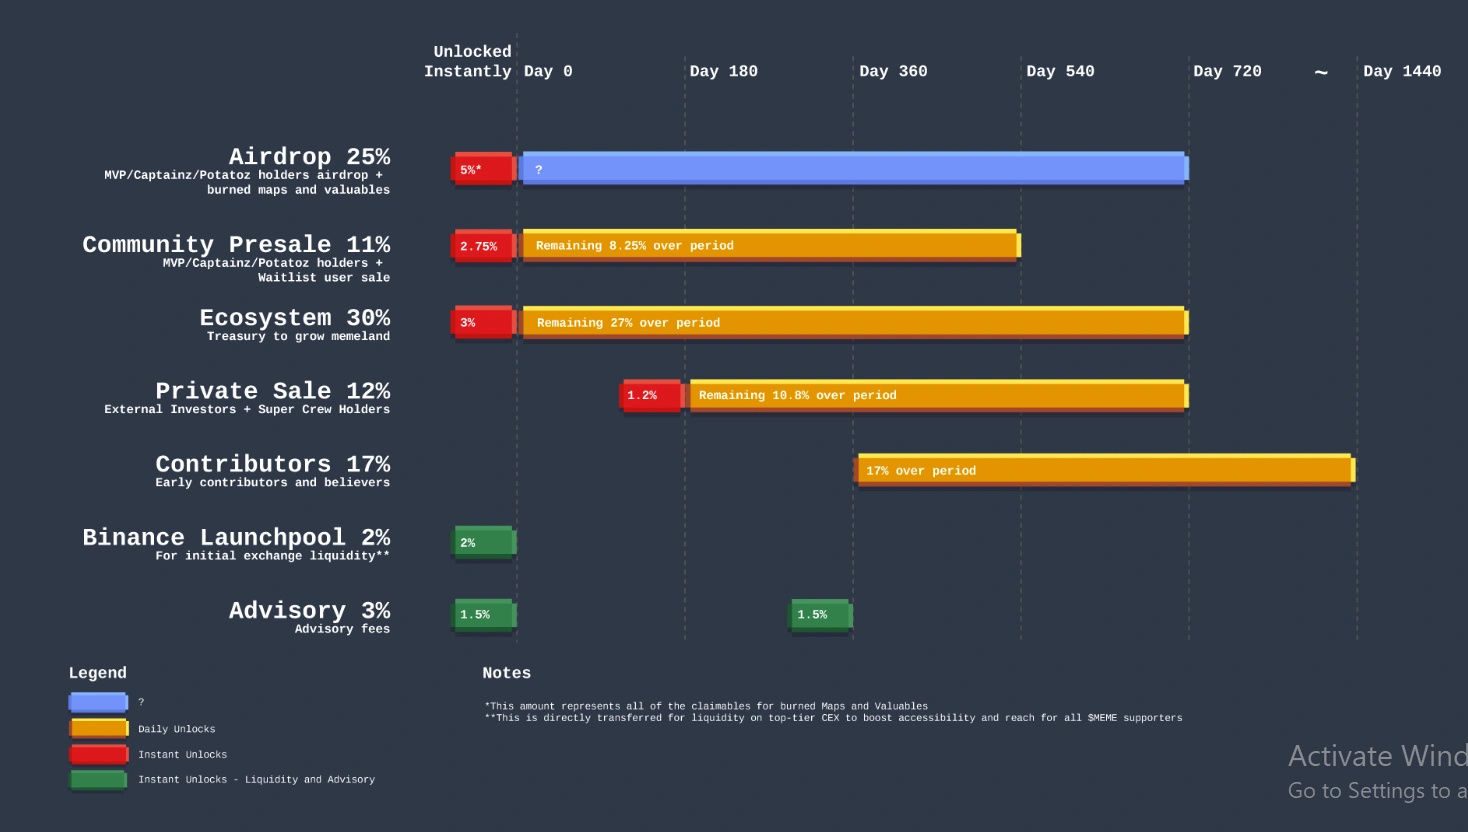Click the second green 1.5% Advisory block
The image size is (1468, 832).
(x=820, y=614)
